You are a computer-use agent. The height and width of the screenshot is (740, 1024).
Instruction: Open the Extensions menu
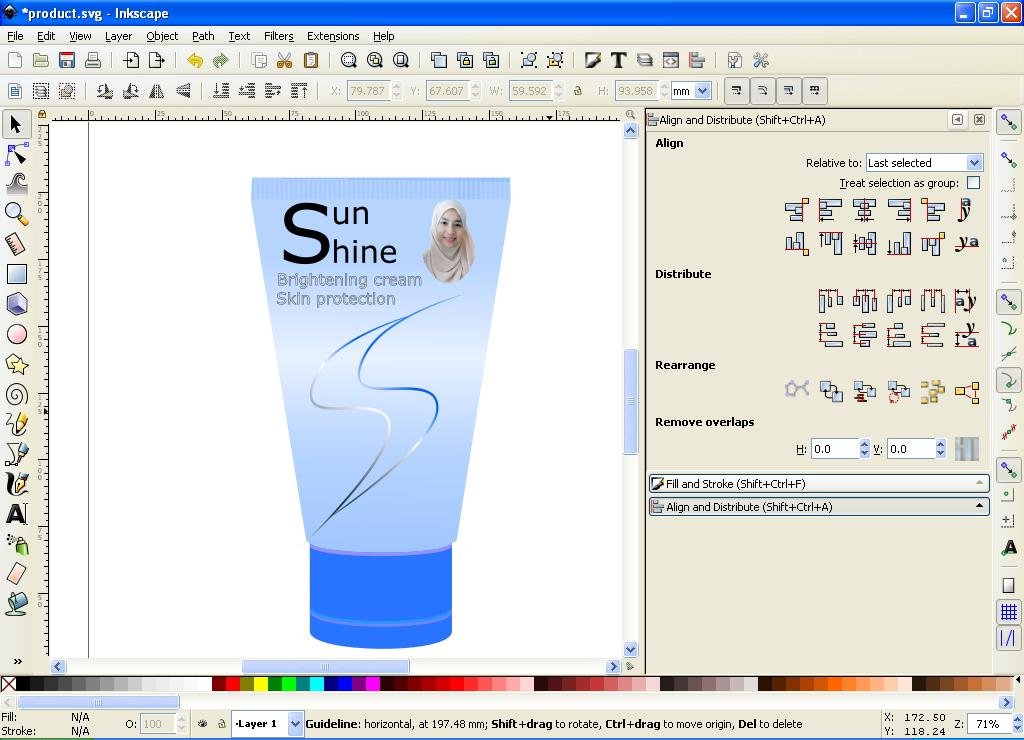click(333, 36)
